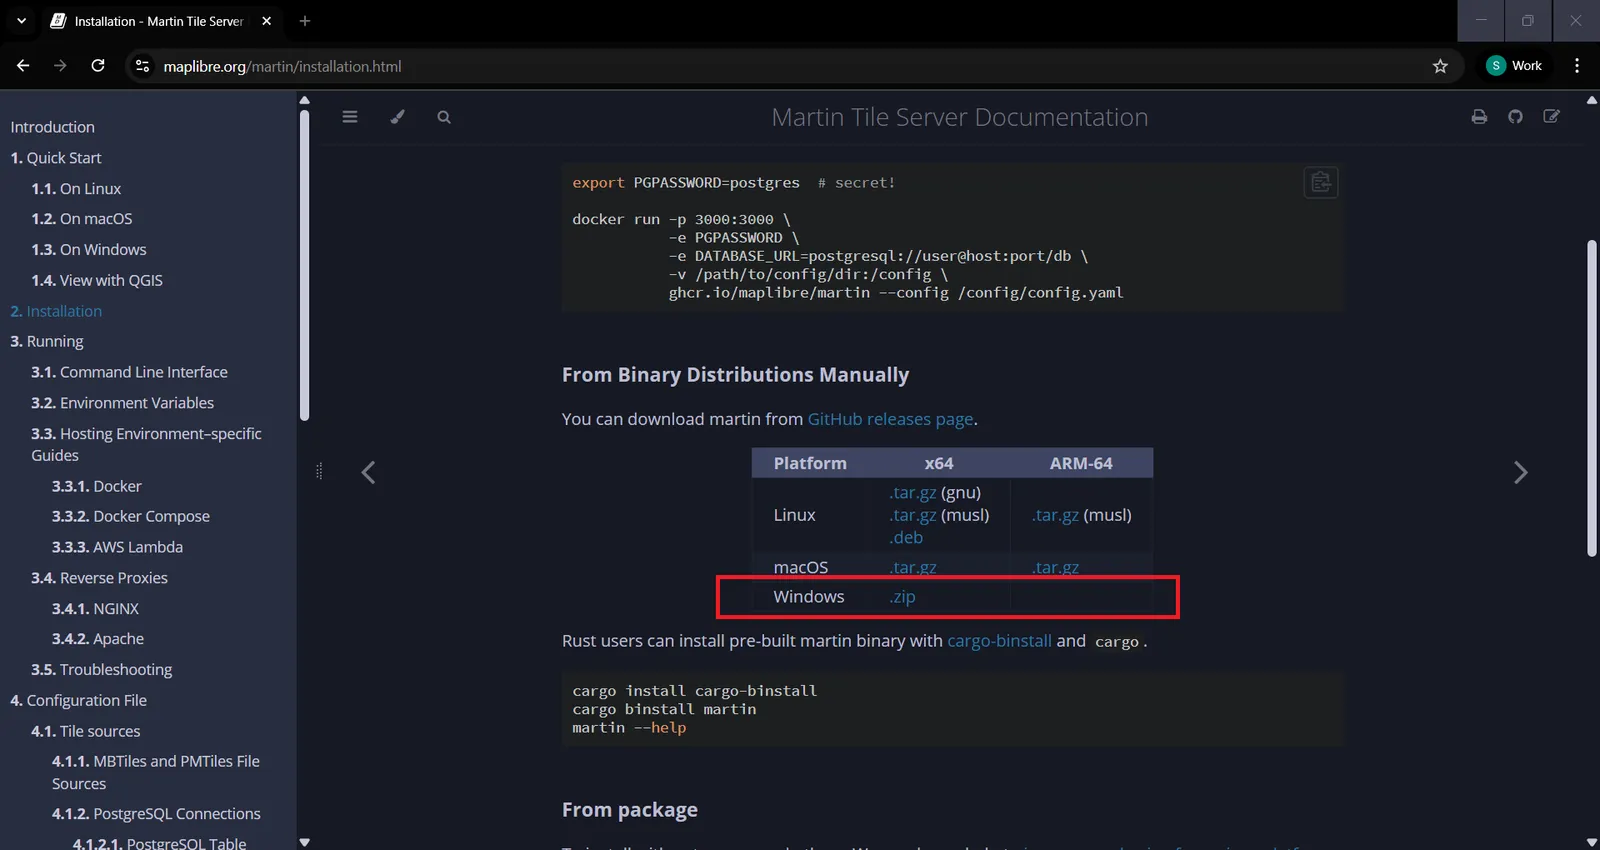Select 2. Installation in sidebar
This screenshot has height=850, width=1600.
click(x=56, y=311)
